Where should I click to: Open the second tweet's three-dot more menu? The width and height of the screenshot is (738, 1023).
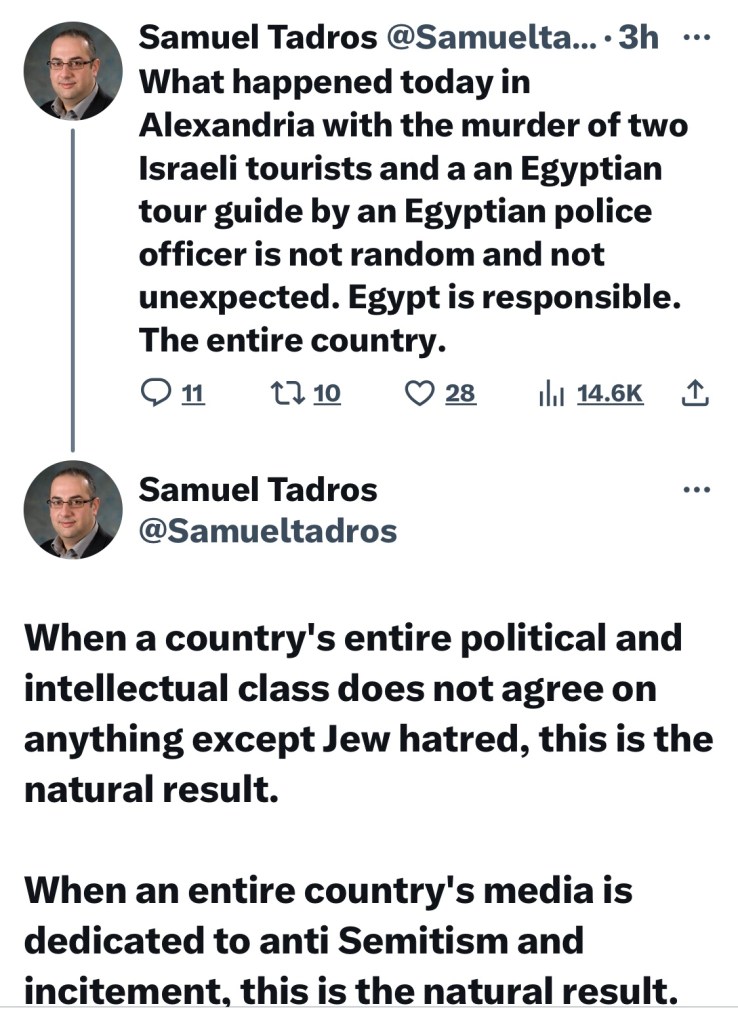(x=695, y=490)
